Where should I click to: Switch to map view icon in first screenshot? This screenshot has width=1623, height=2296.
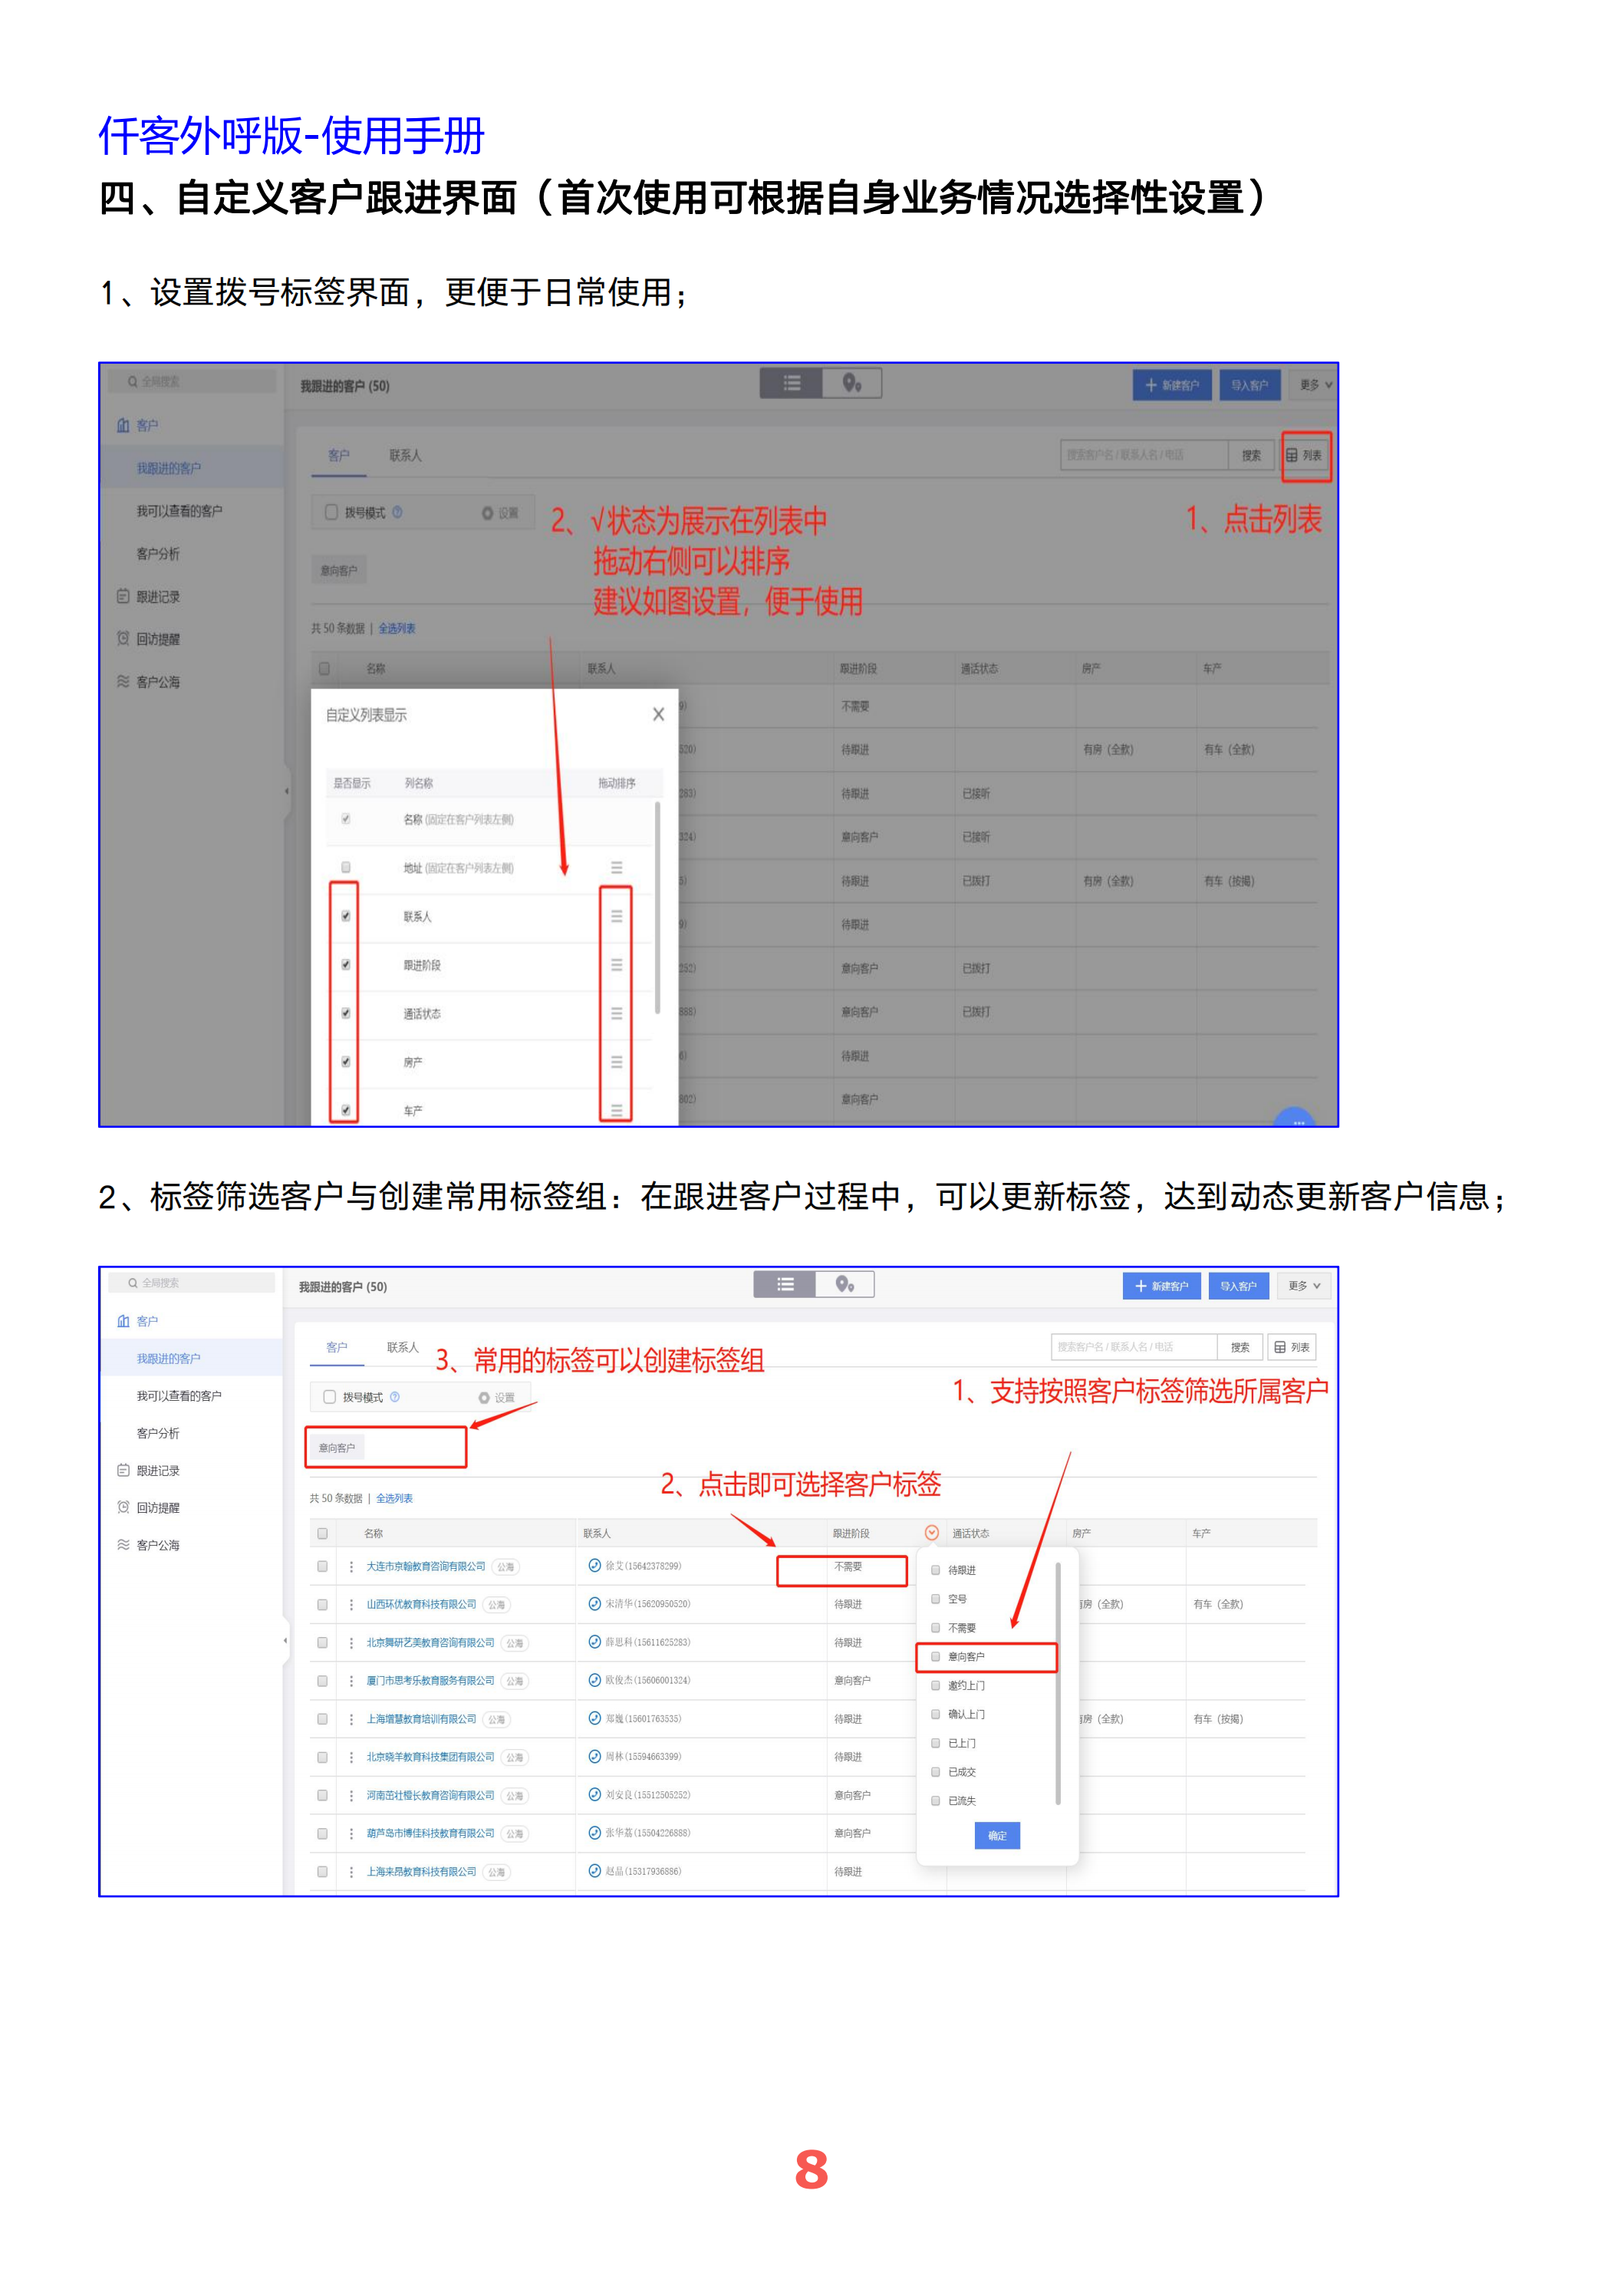tap(852, 383)
